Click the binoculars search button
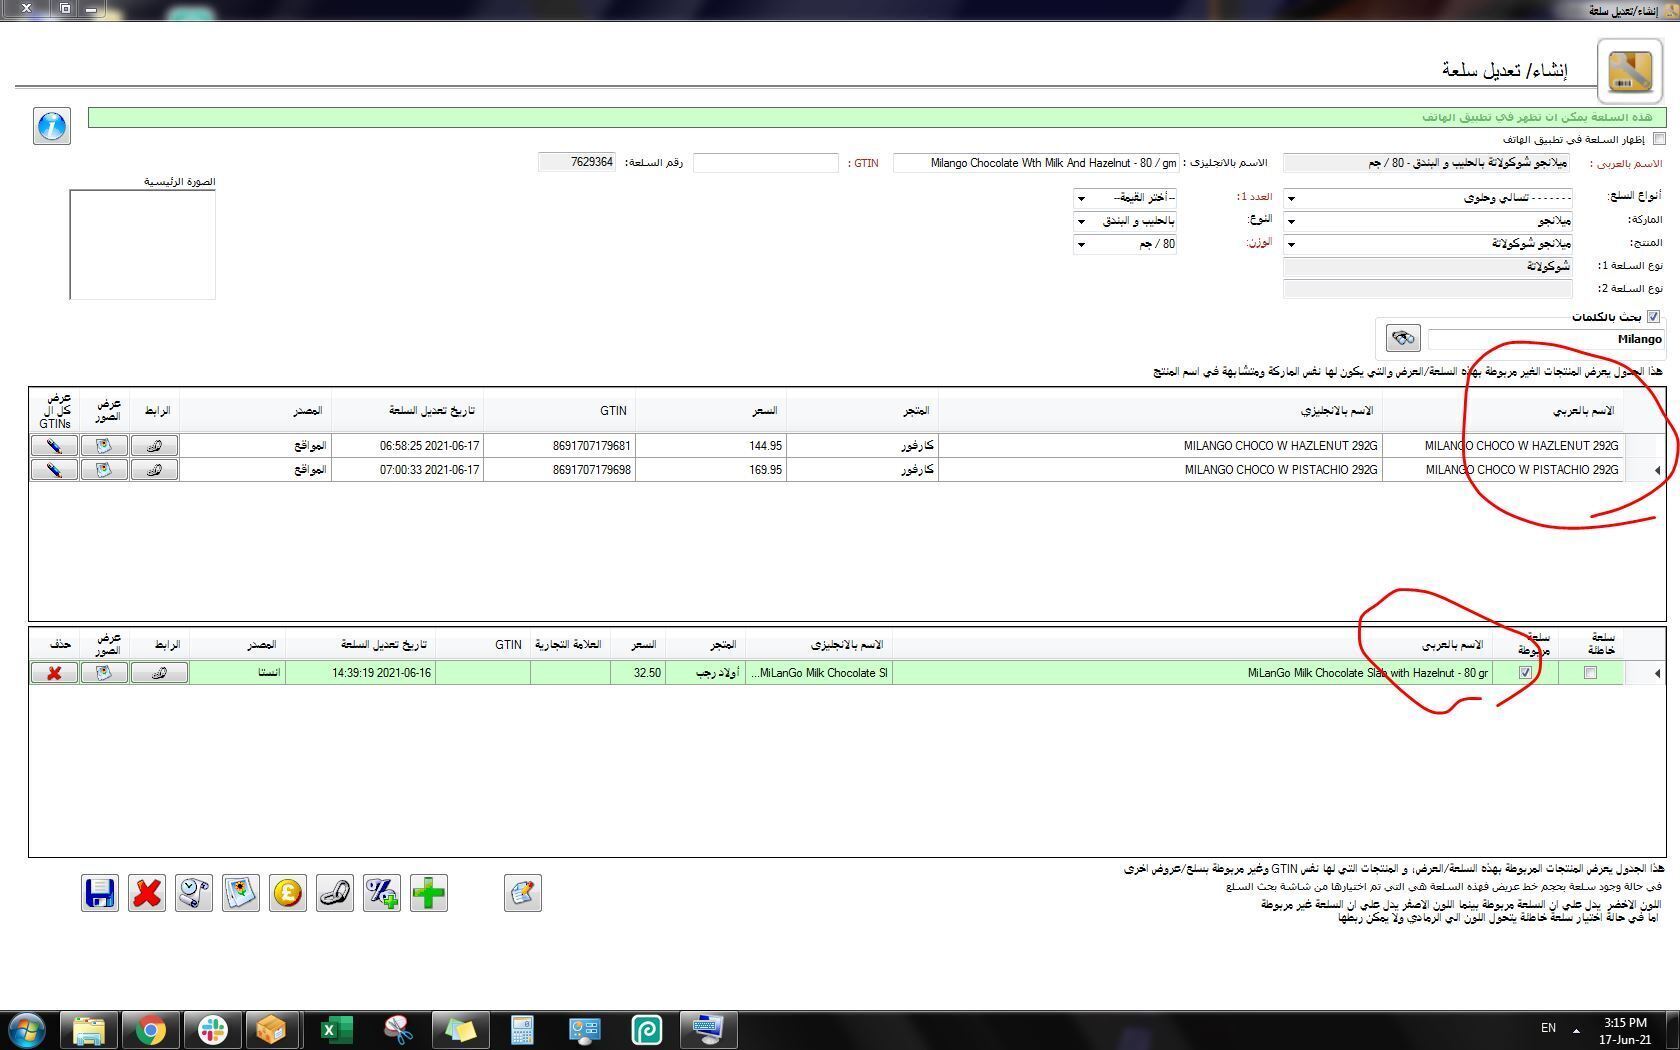 pos(1403,338)
